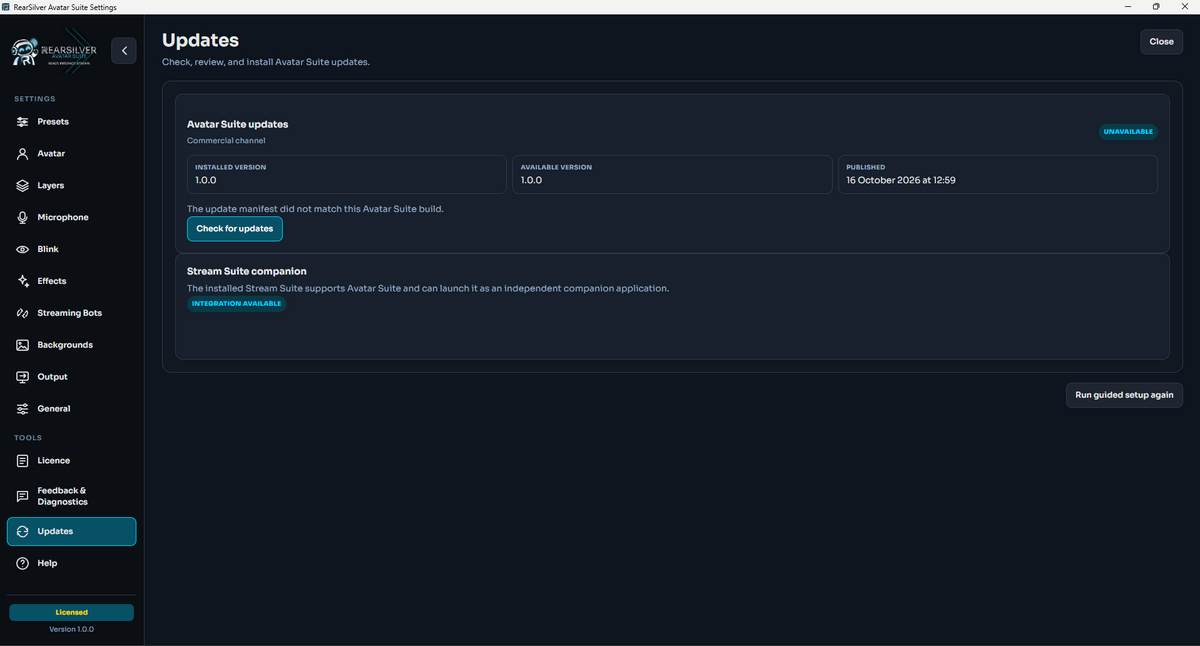Screen dimensions: 1200x646
Task: Click the app icon in the title bar
Action: coord(7,7)
